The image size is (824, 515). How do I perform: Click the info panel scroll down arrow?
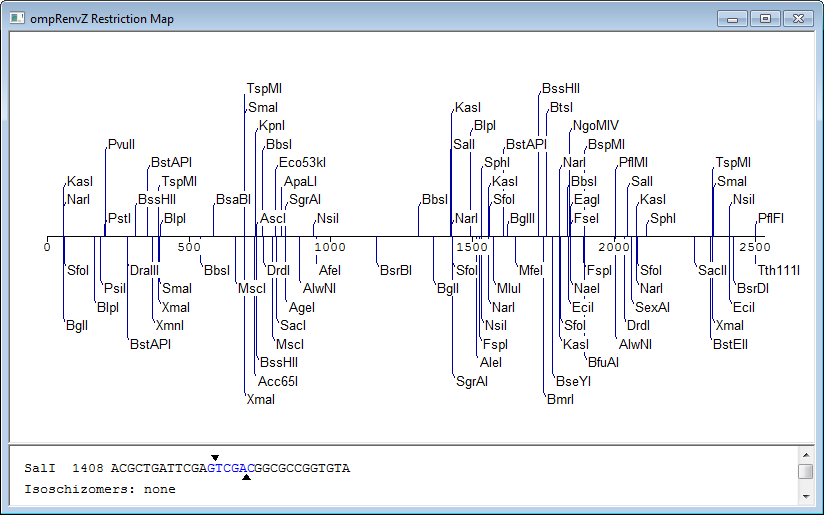coord(806,497)
